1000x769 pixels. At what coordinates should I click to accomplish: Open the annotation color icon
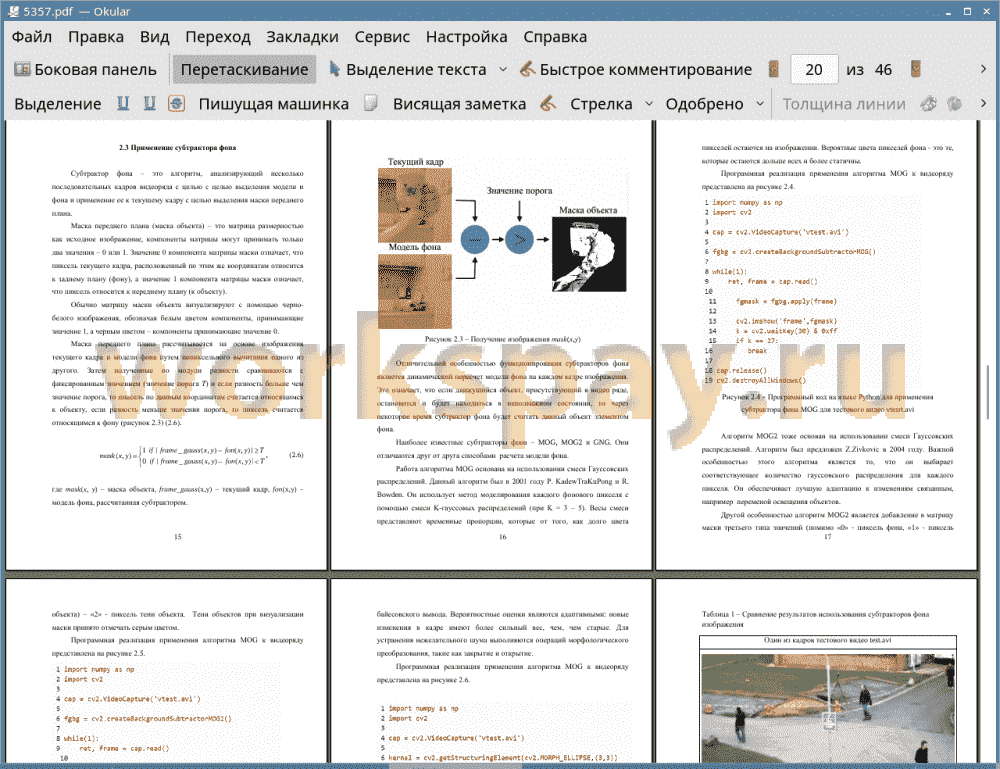(929, 104)
